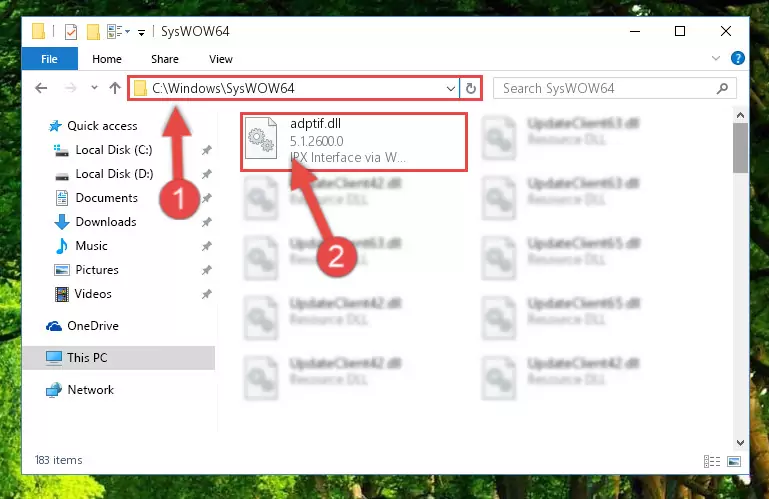Open Videos in the navigation pane
Screen dimensions: 769x499
tap(83, 294)
